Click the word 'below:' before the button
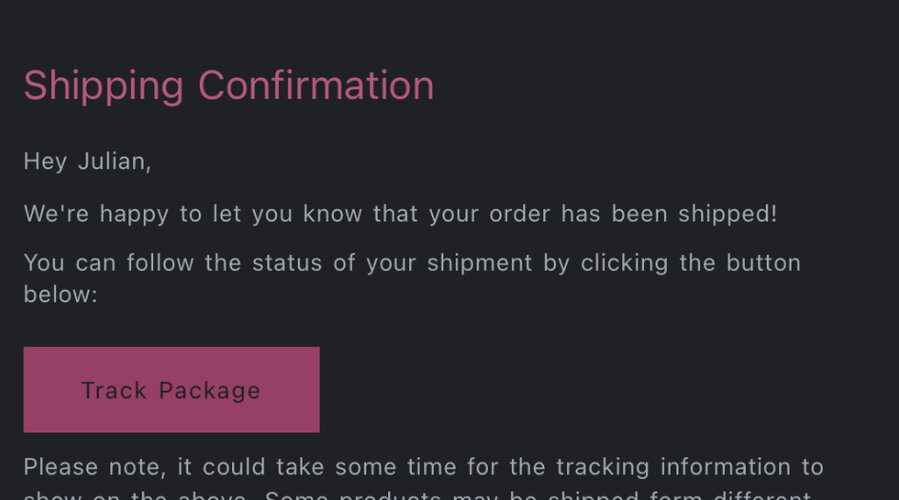The image size is (899, 500). pyautogui.click(x=61, y=294)
